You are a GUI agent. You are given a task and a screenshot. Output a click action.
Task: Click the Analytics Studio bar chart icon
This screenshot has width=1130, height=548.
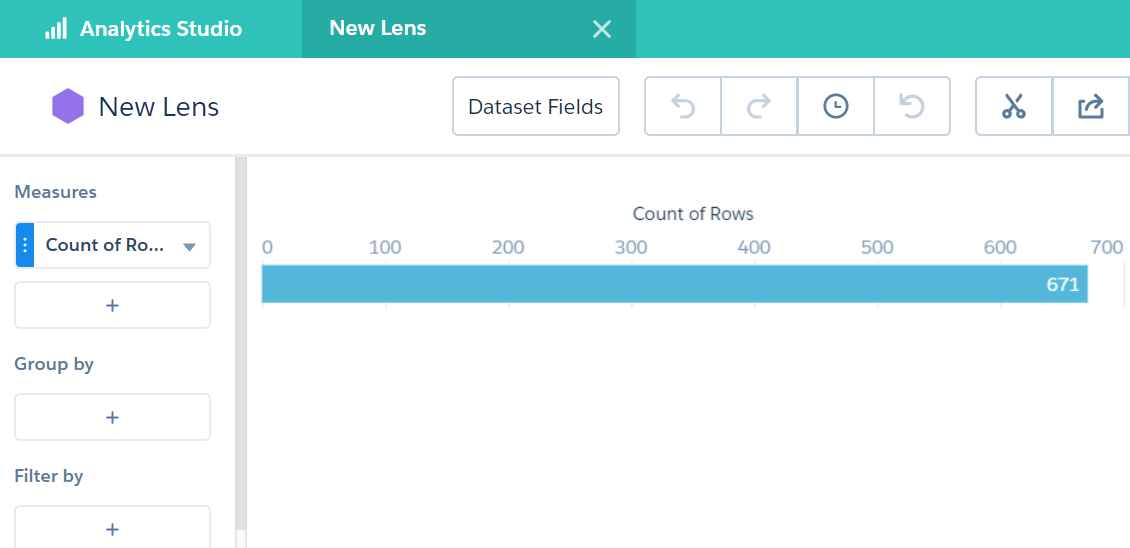pos(56,28)
